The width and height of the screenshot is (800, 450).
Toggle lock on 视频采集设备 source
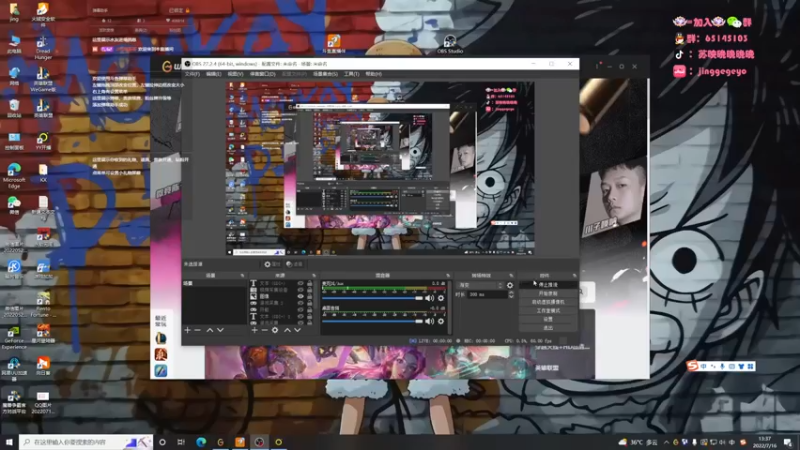click(309, 290)
